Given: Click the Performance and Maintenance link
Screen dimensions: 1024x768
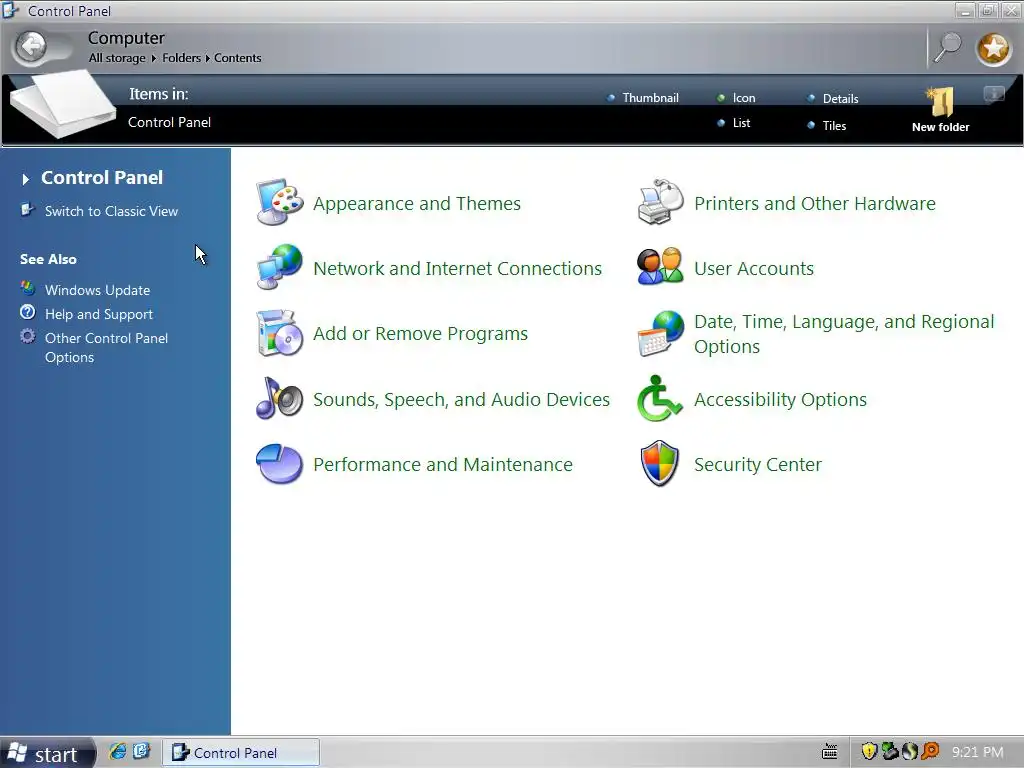Looking at the screenshot, I should [443, 464].
